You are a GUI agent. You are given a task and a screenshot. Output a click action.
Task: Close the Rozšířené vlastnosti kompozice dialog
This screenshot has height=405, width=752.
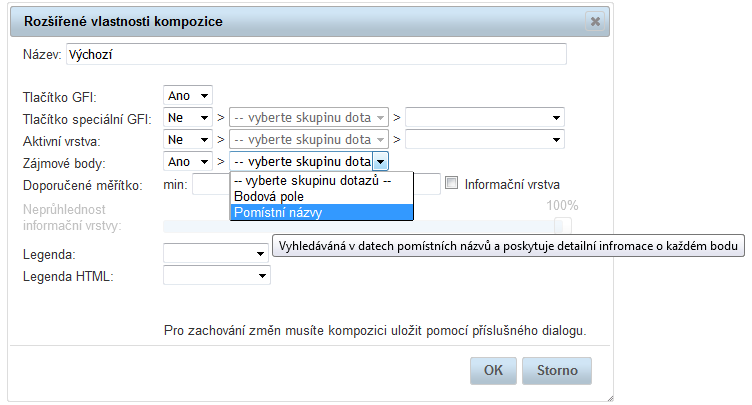pyautogui.click(x=595, y=22)
